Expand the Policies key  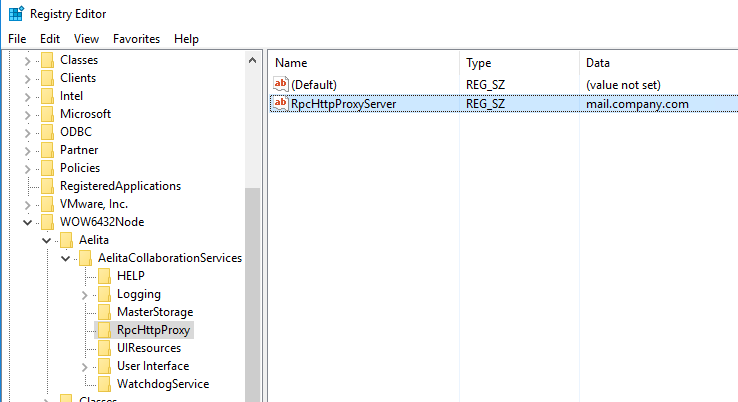tap(27, 169)
